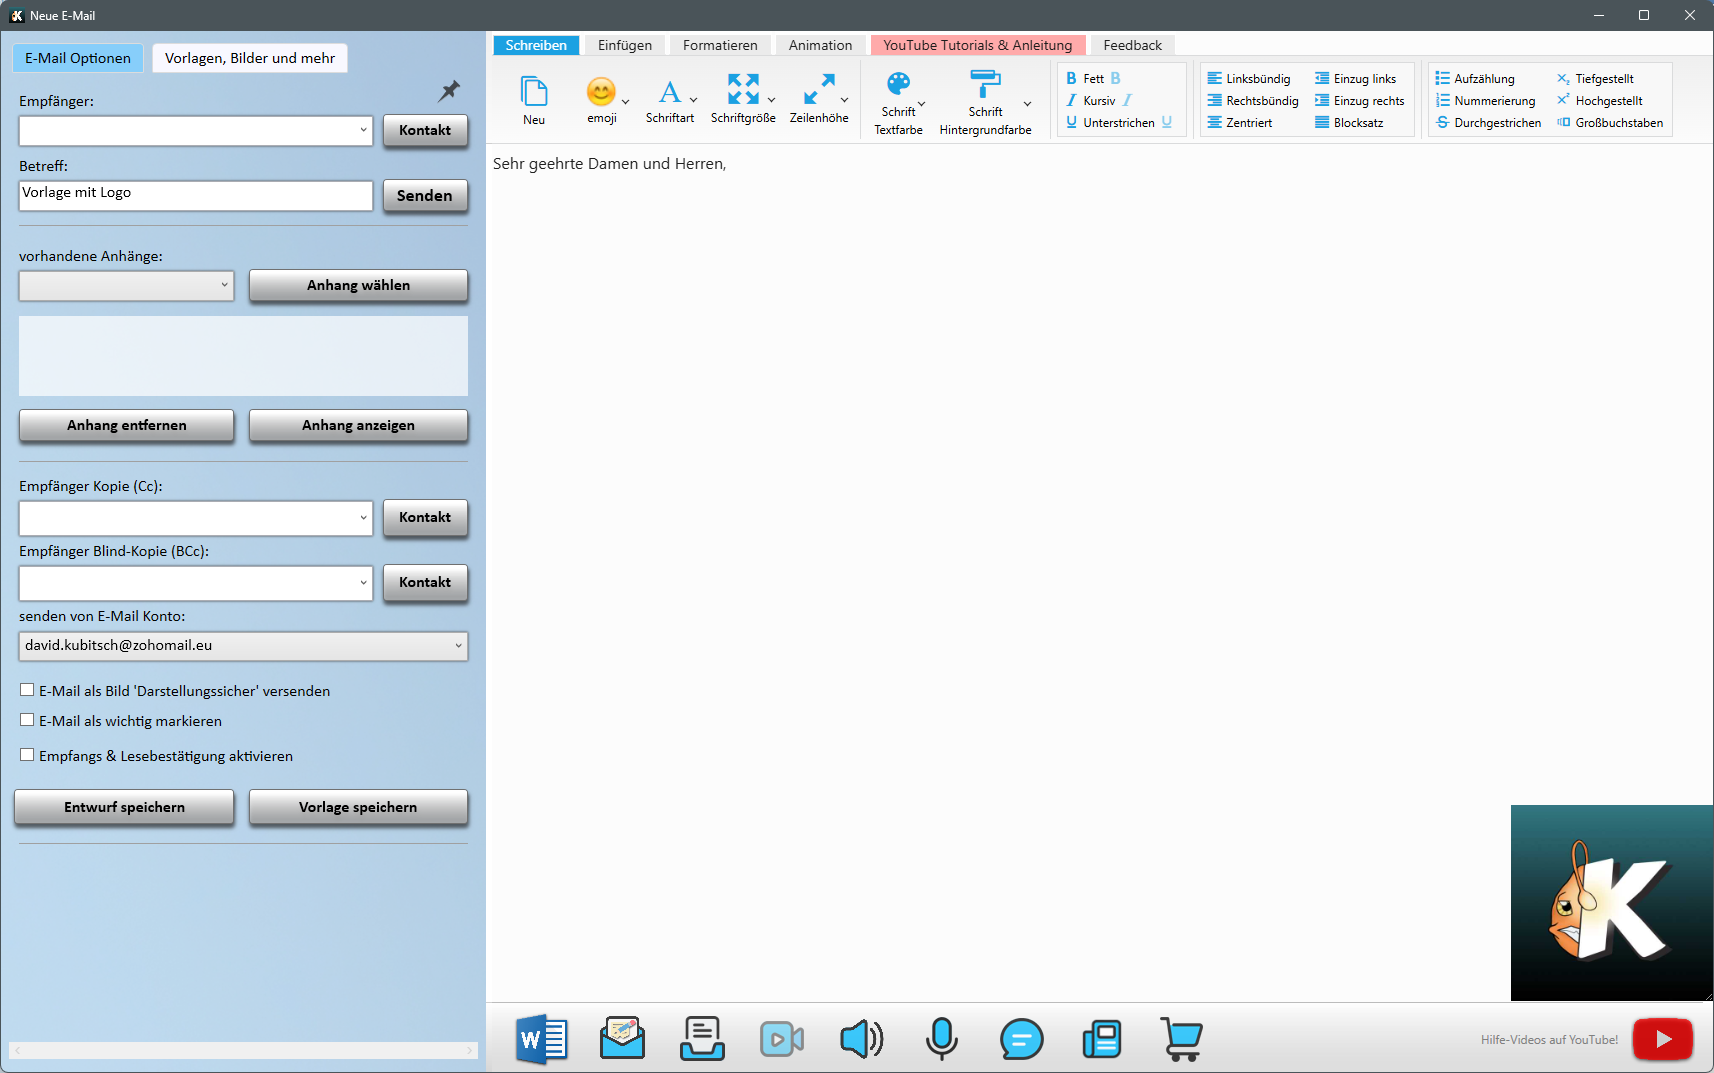The width and height of the screenshot is (1714, 1073).
Task: Click the video camera icon in bottom bar
Action: point(781,1039)
